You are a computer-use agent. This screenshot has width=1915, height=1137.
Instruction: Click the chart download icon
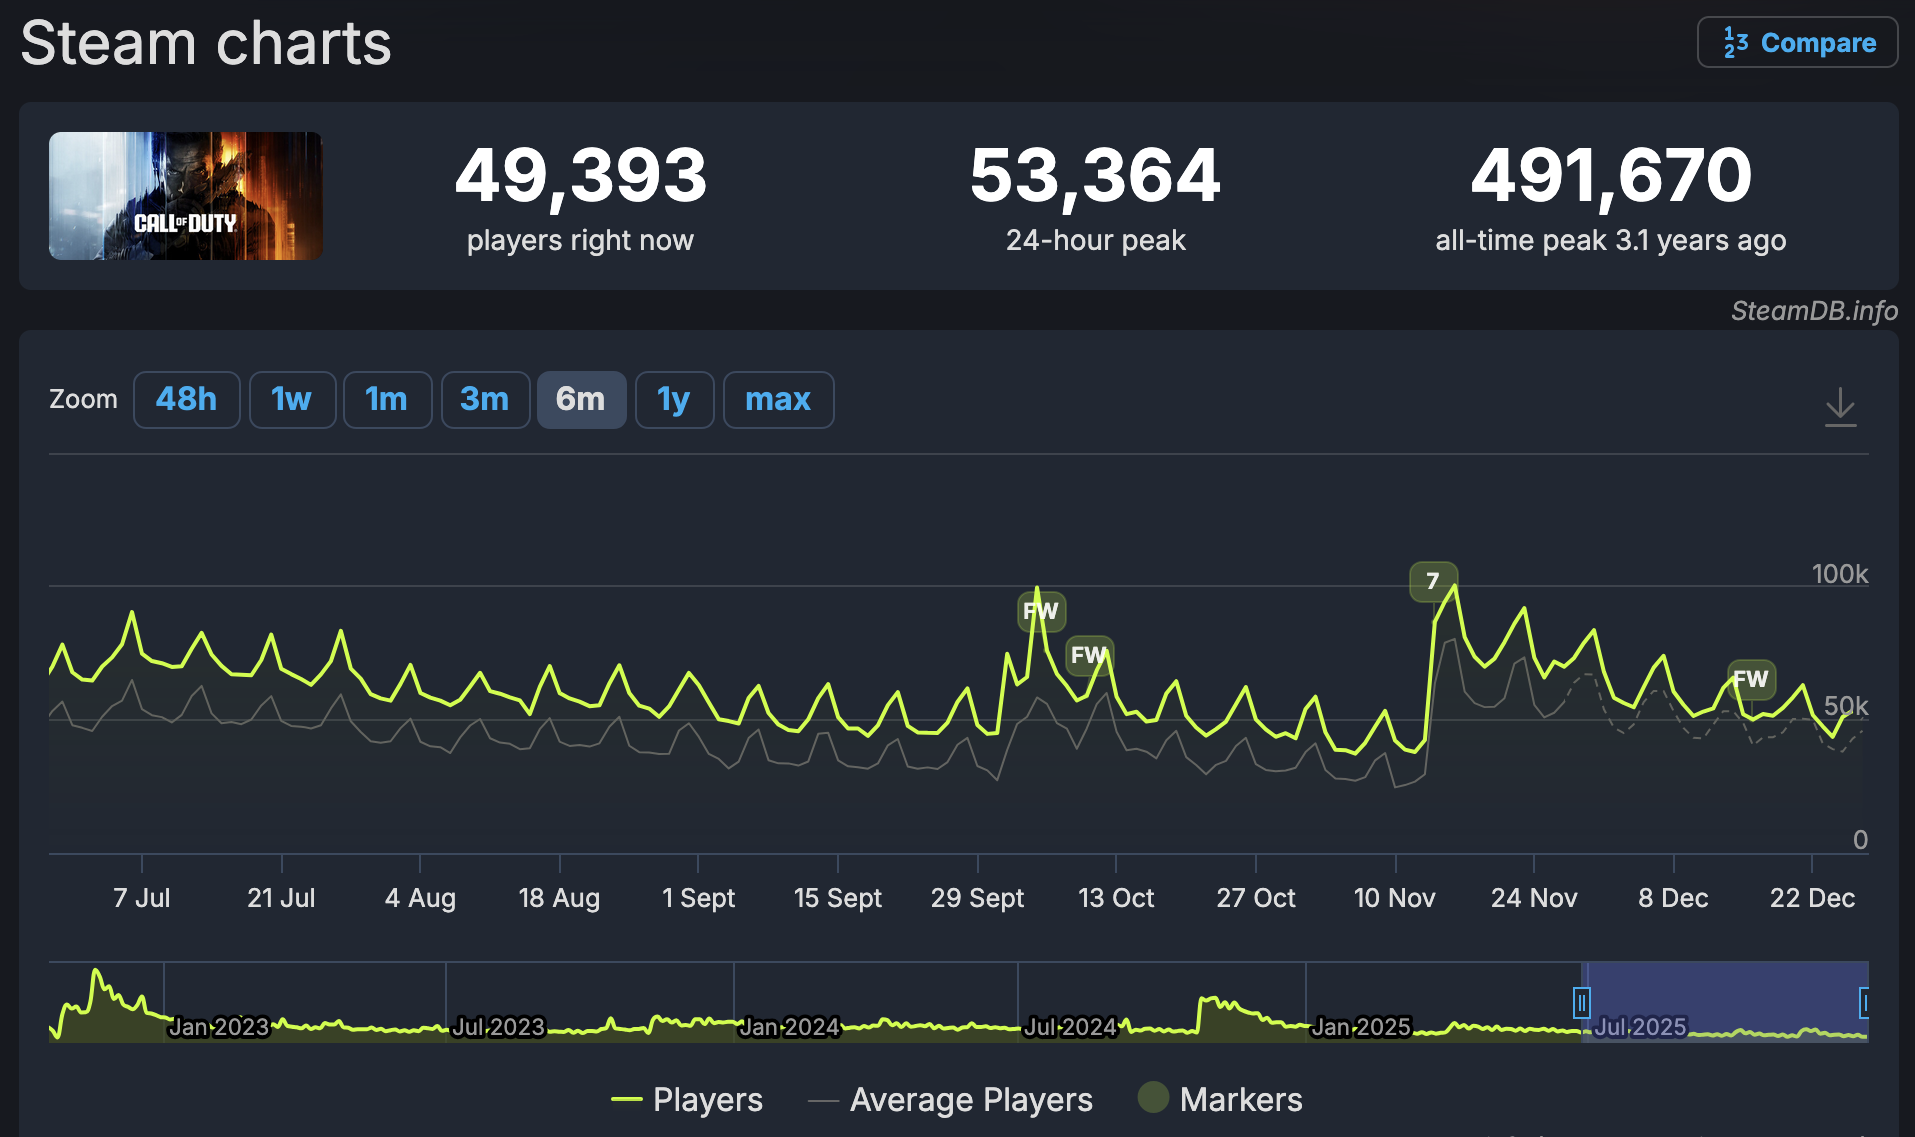(x=1840, y=407)
